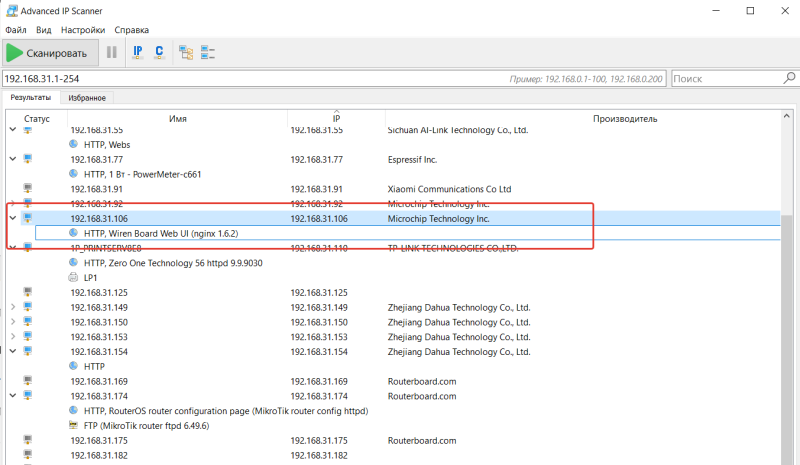Open the Настройки menu
Screen dimensions: 800x465
coord(83,30)
